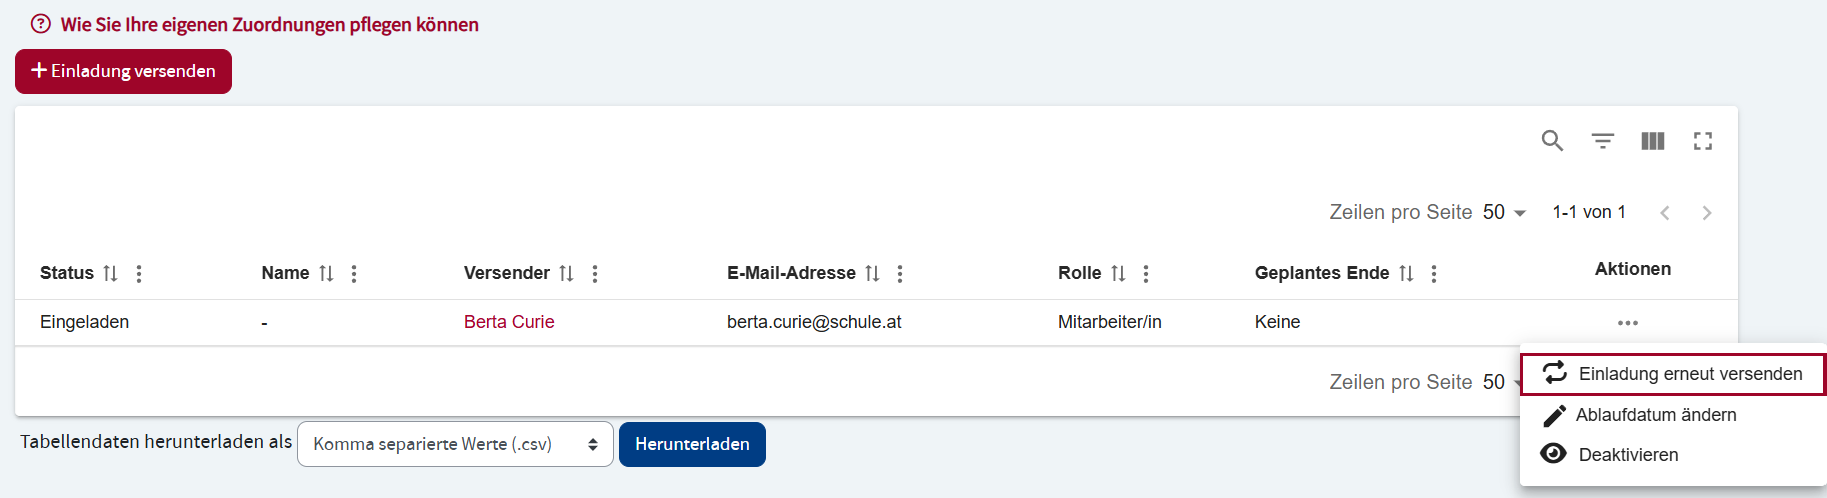The height and width of the screenshot is (498, 1827).
Task: Go to next table page
Action: 1707,212
